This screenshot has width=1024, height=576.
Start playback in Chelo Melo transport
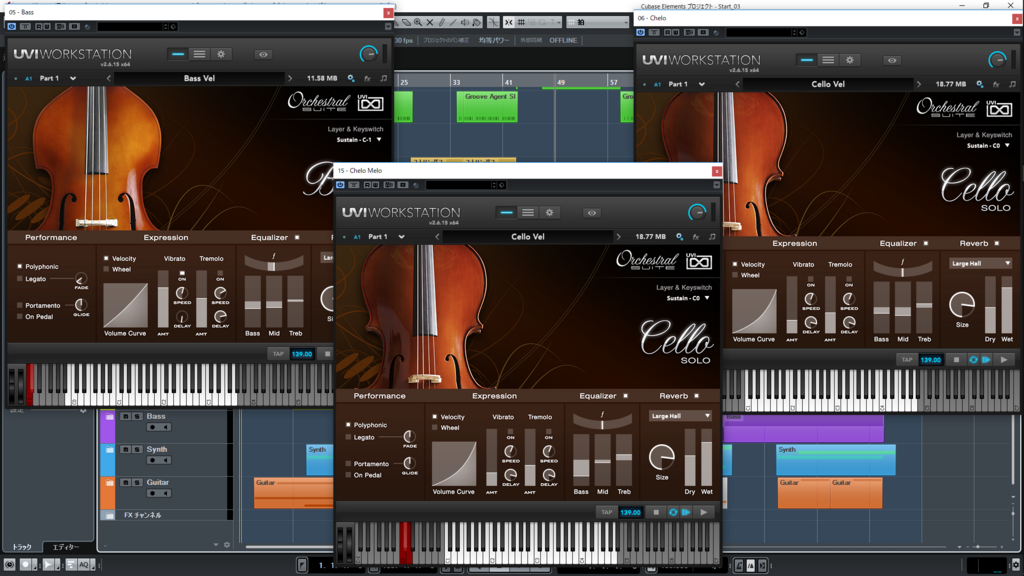click(x=703, y=513)
